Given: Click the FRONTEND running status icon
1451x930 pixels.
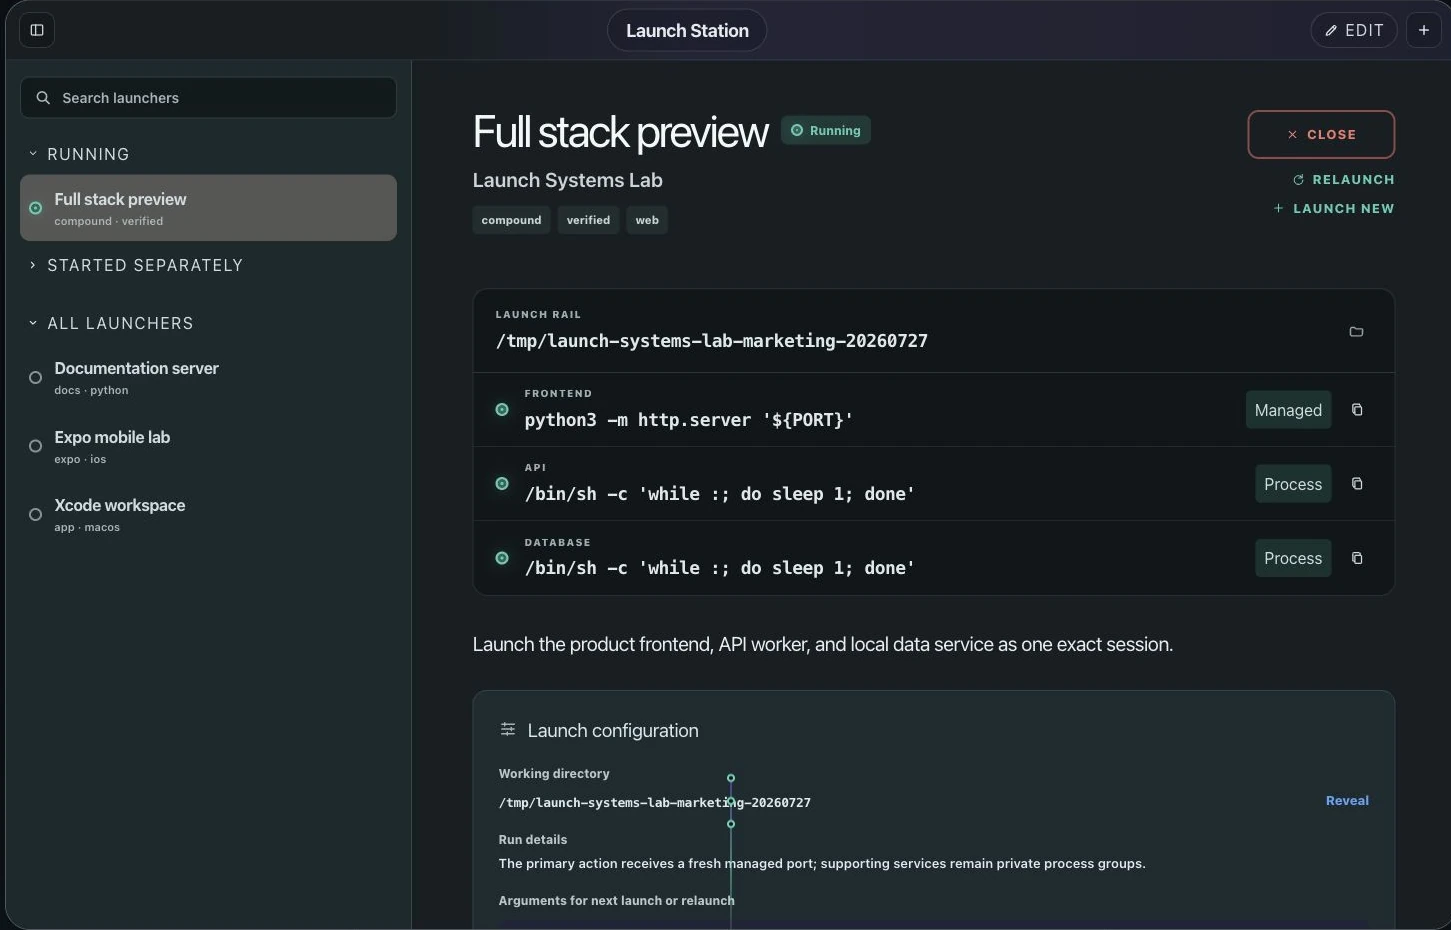Looking at the screenshot, I should coord(502,410).
